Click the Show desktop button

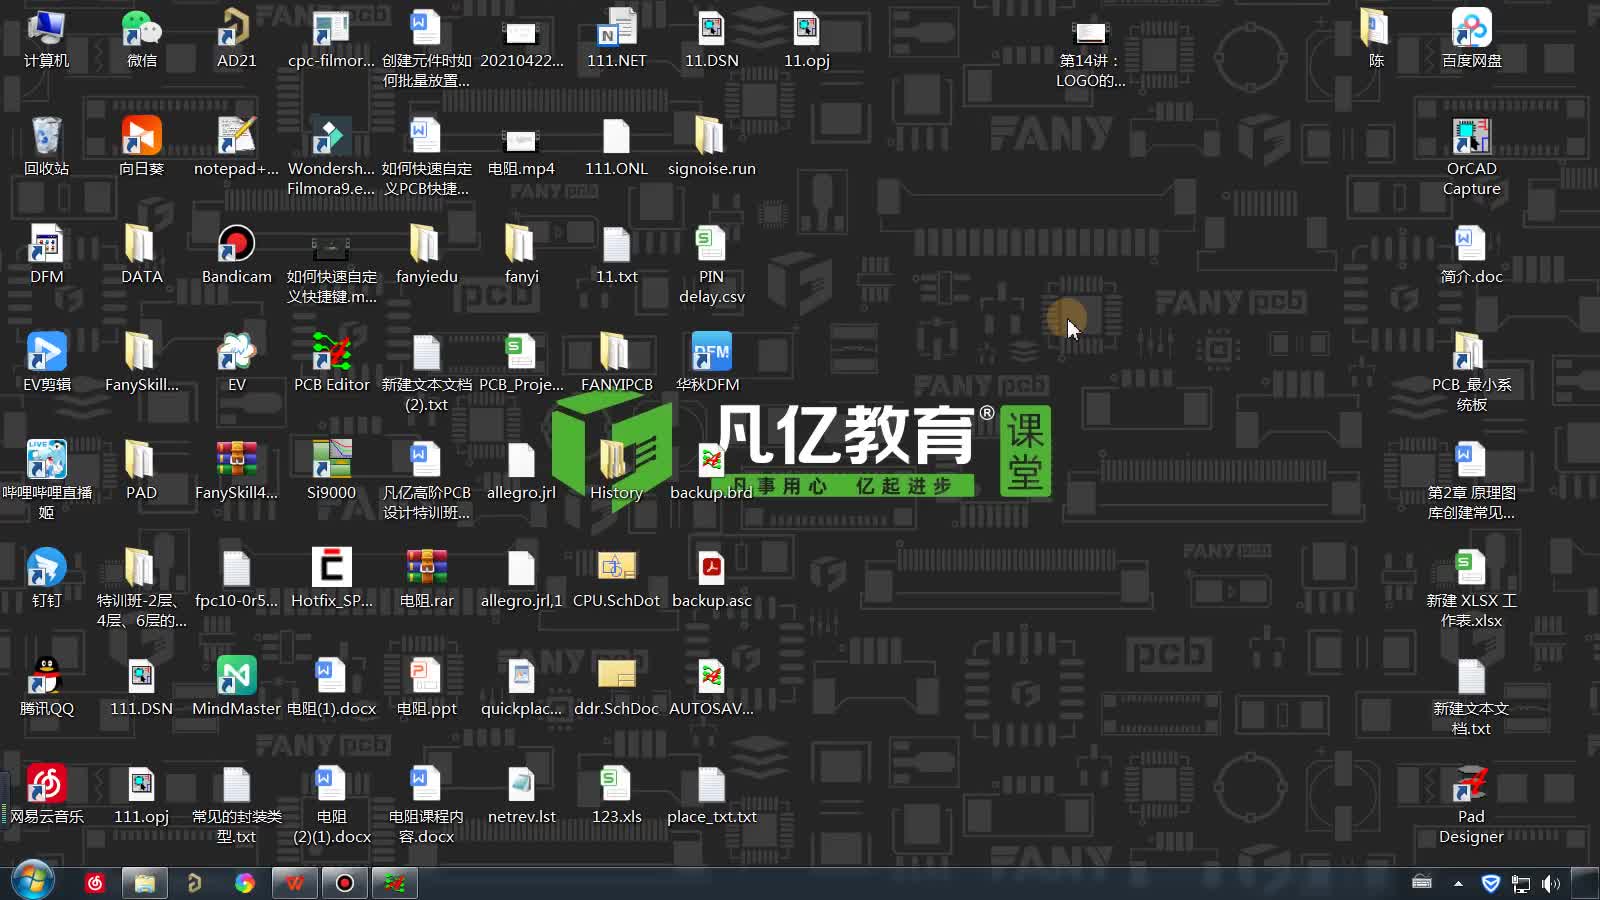1585,883
